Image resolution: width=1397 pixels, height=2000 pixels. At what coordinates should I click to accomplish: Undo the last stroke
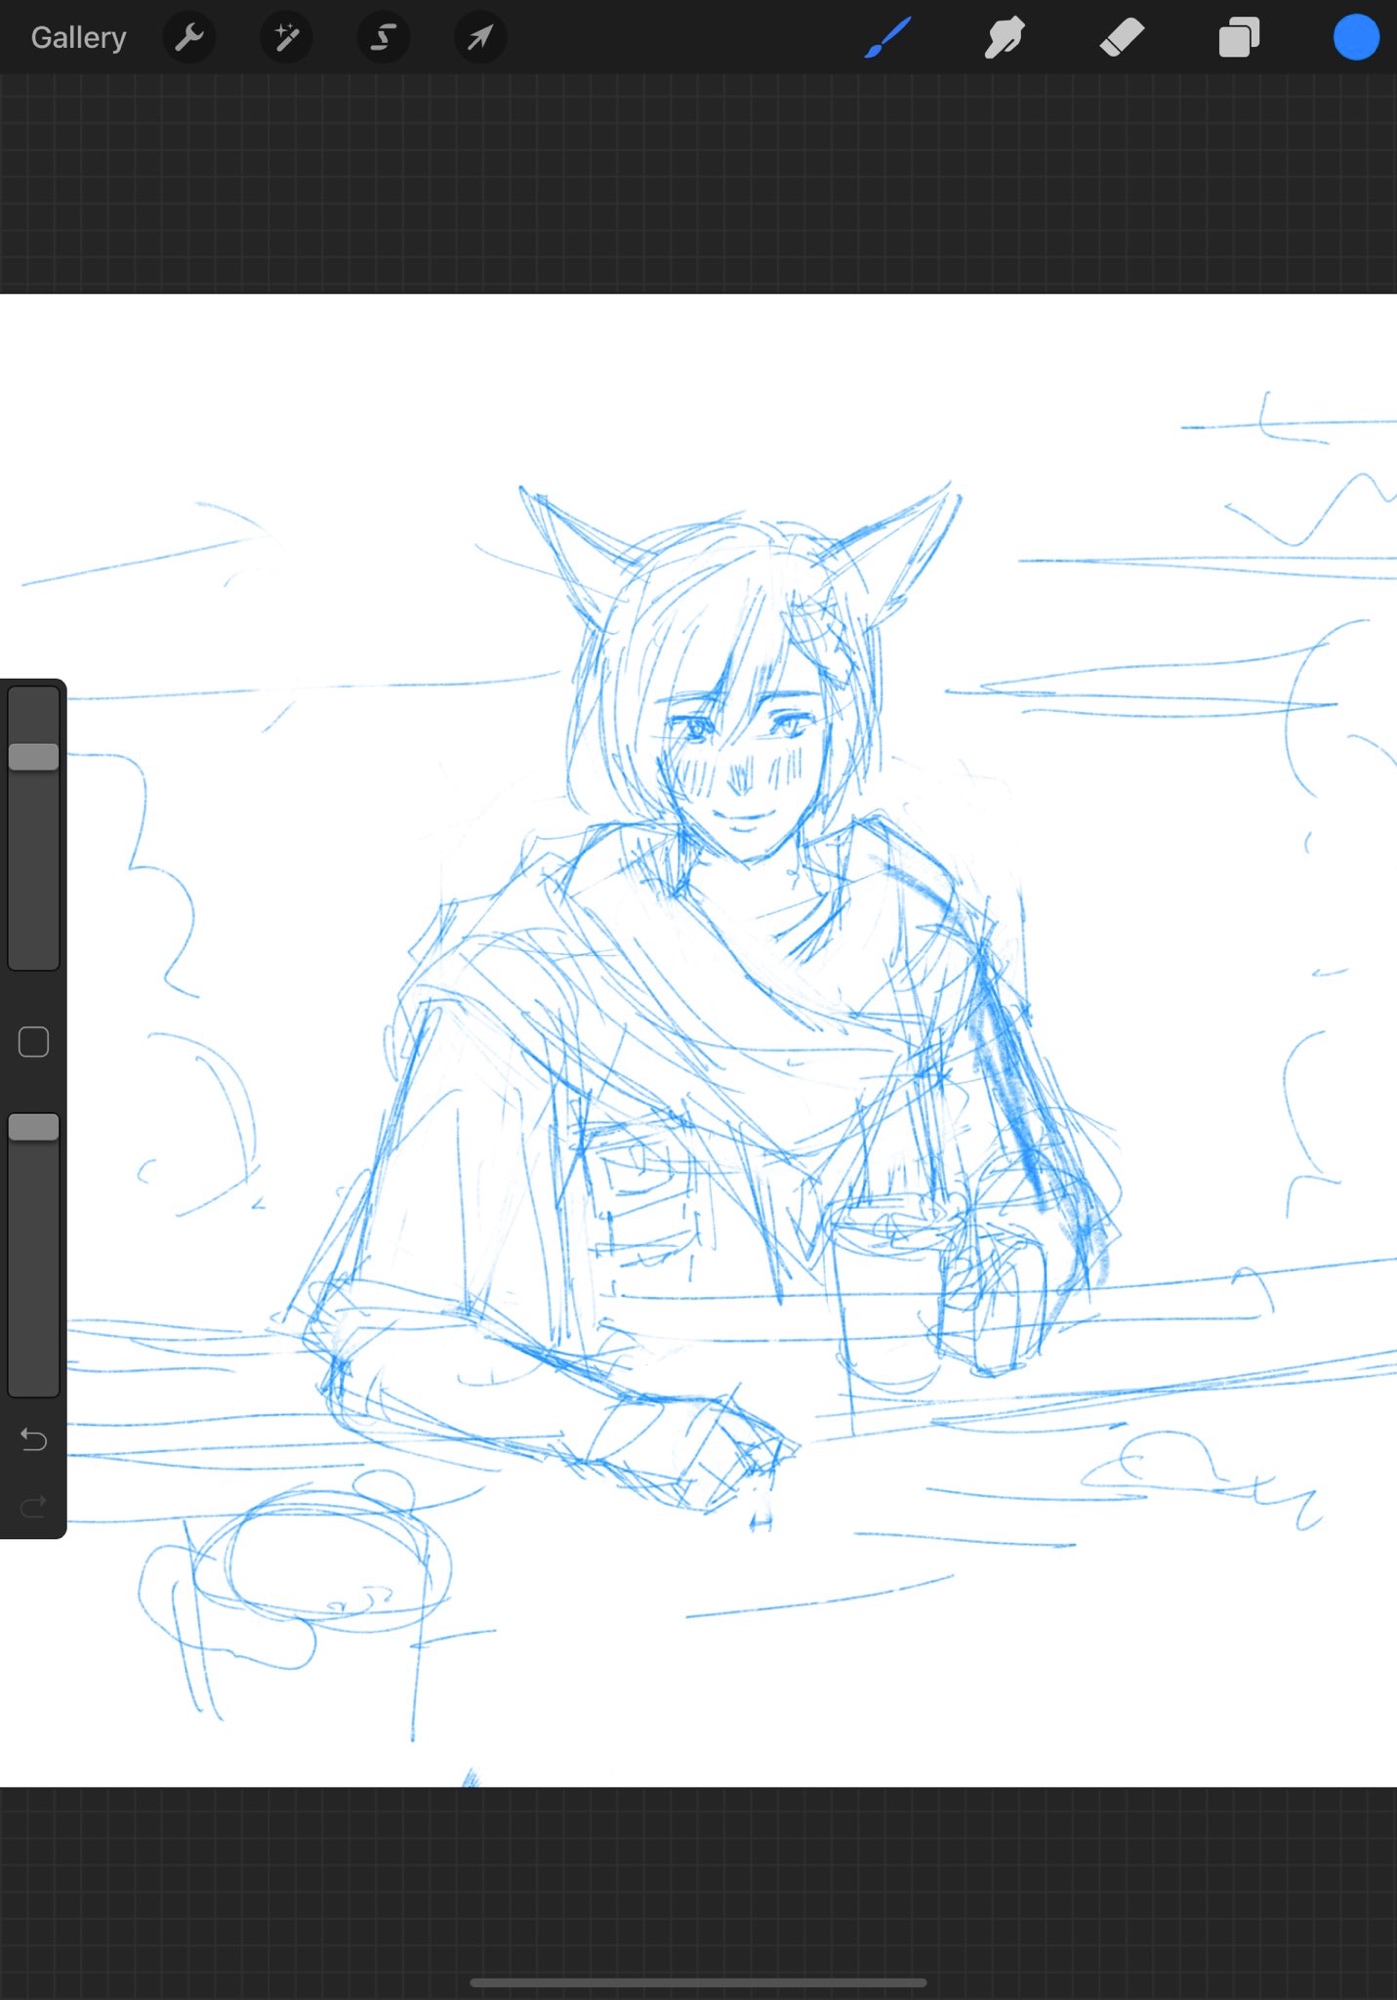tap(34, 1439)
